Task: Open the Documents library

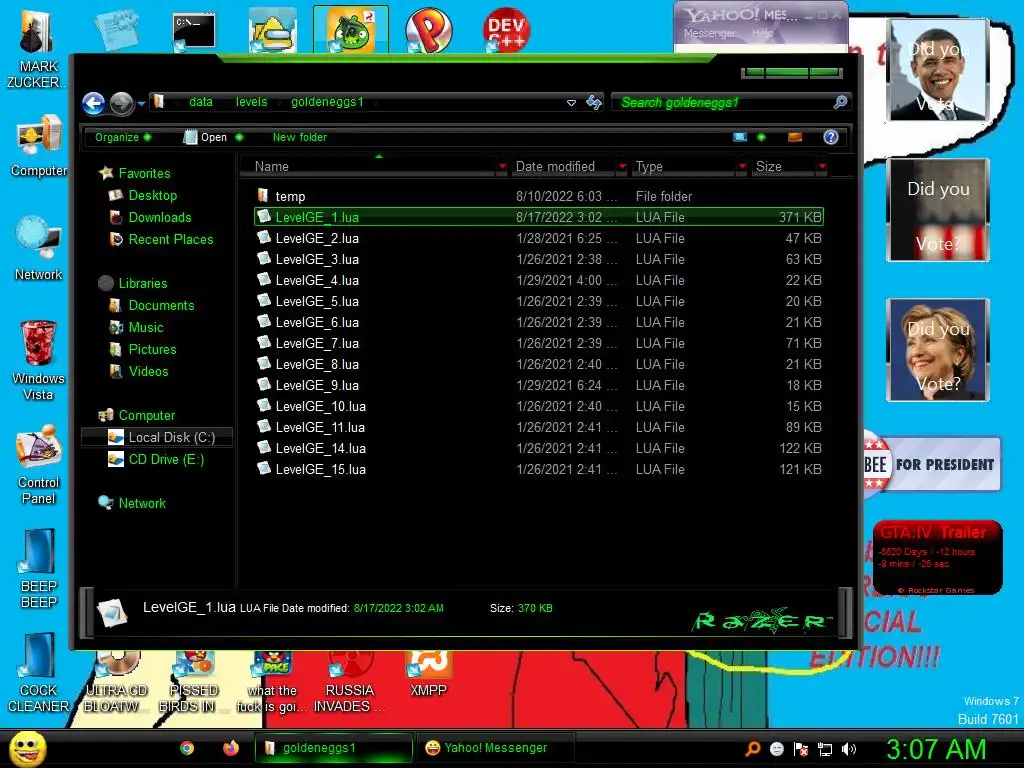Action: (161, 306)
